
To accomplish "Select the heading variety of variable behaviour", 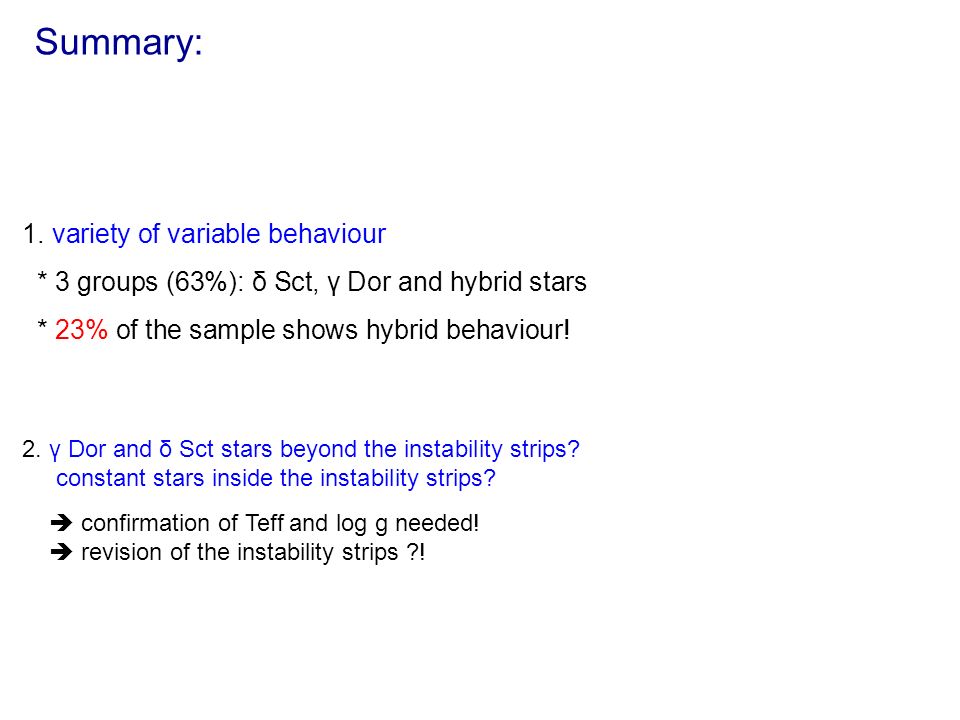I will [x=219, y=234].
